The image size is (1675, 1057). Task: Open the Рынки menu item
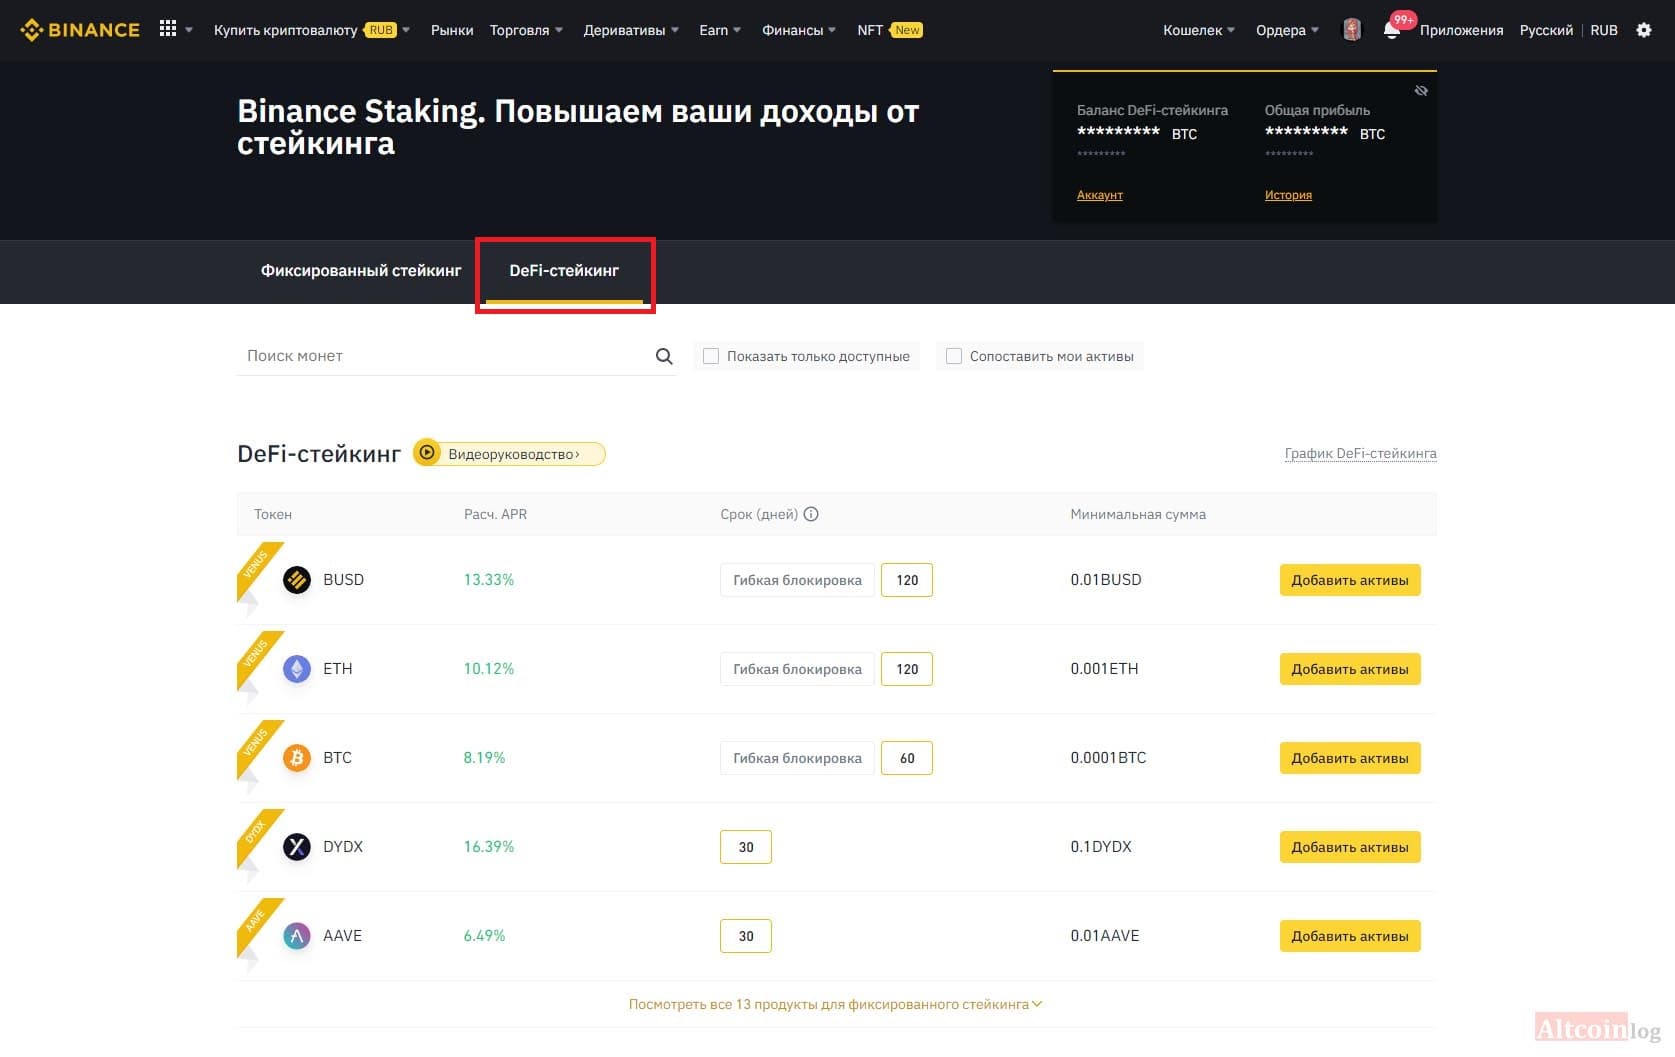click(452, 30)
